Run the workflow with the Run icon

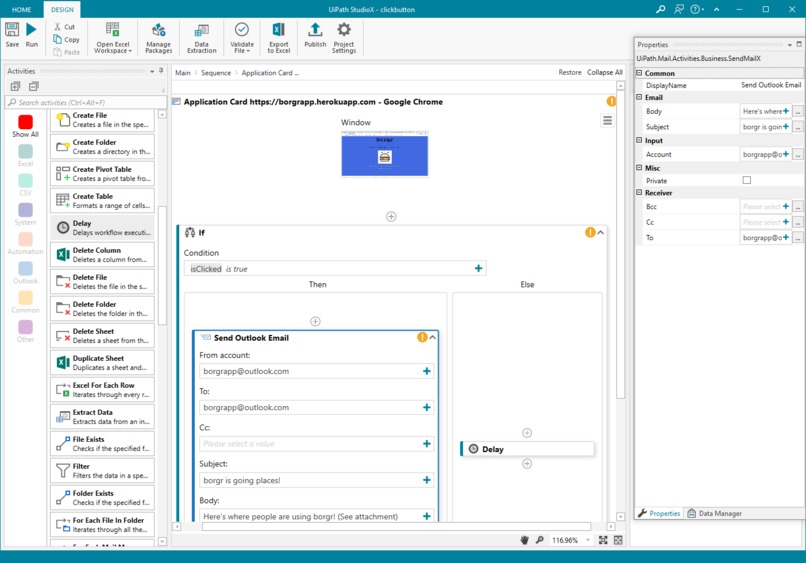31,30
